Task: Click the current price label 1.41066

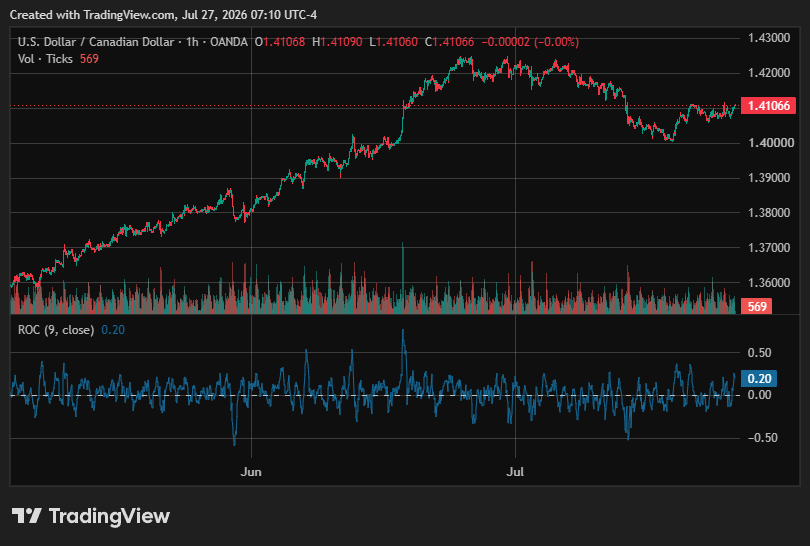Action: click(x=769, y=106)
